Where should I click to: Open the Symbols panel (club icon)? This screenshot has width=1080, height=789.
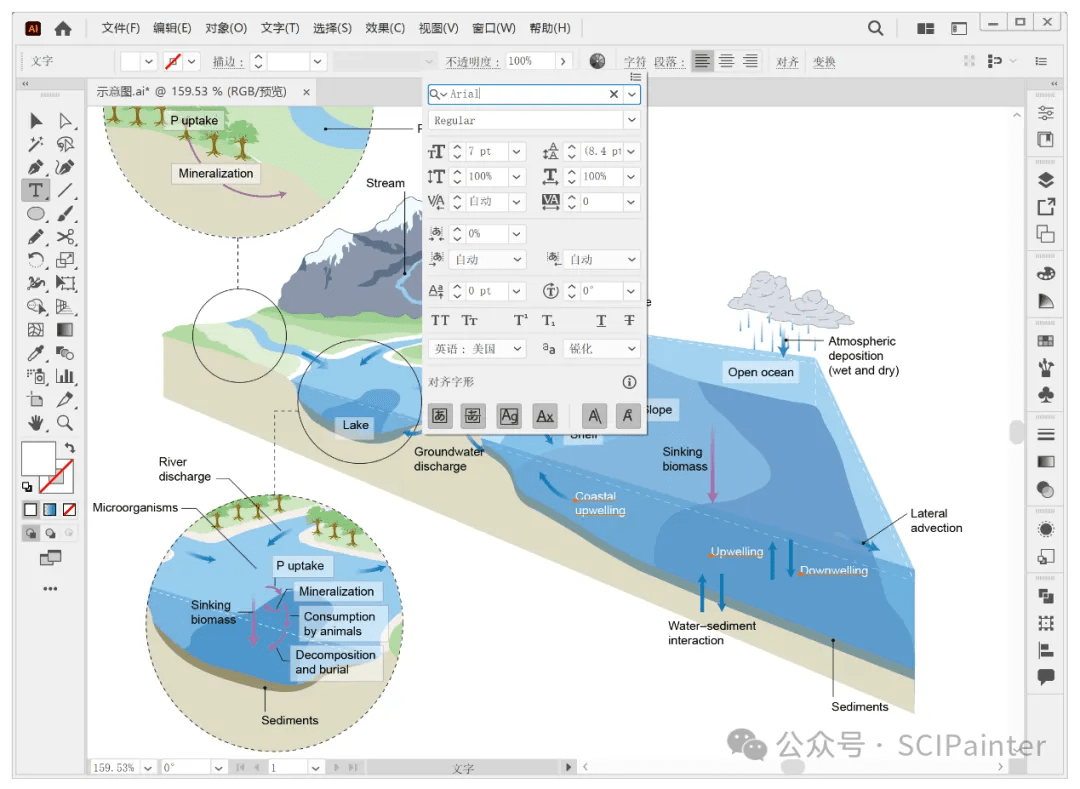tap(1046, 395)
